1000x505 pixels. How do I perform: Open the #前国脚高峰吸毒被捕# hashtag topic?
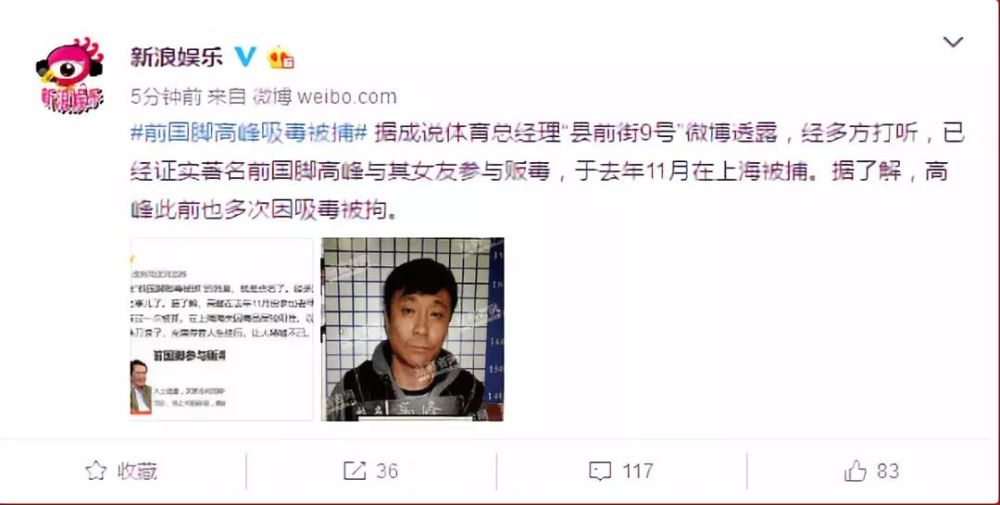pos(249,133)
